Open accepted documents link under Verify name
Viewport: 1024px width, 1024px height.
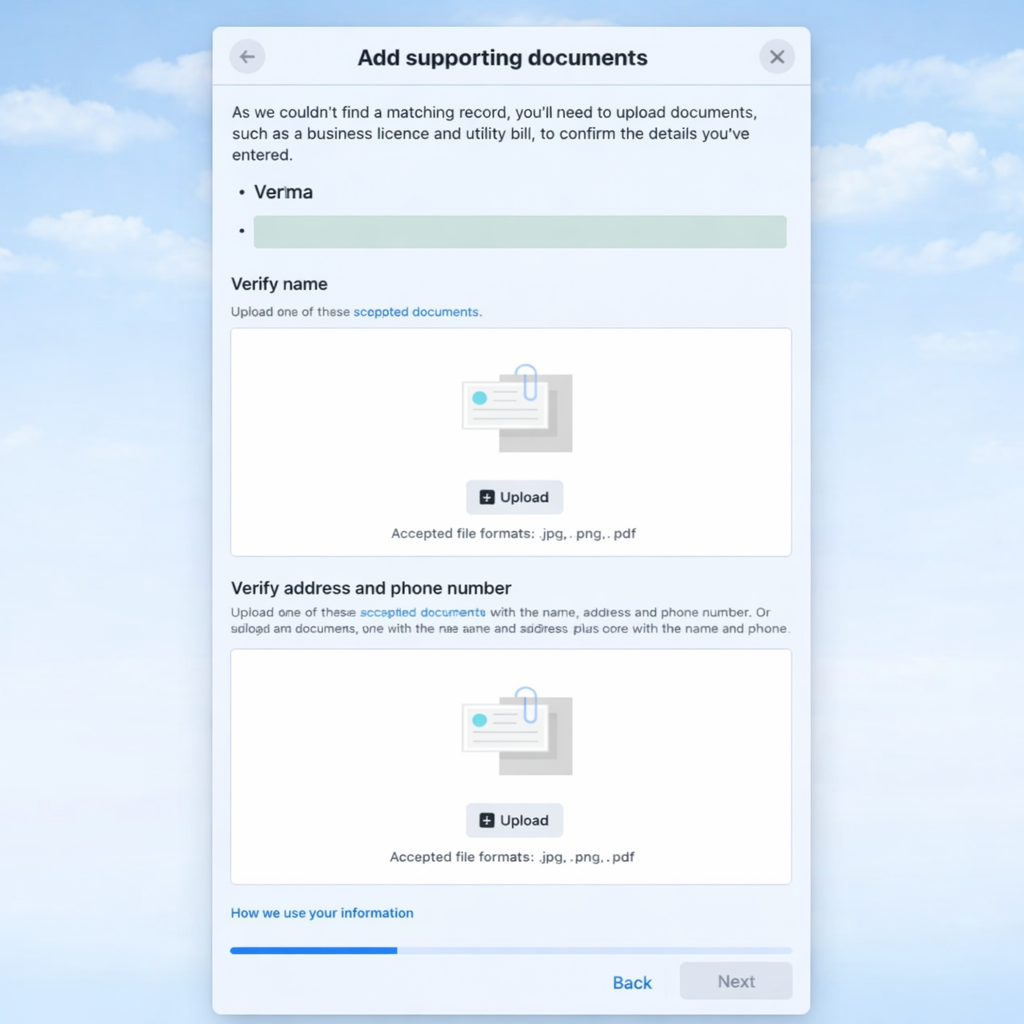tap(416, 312)
